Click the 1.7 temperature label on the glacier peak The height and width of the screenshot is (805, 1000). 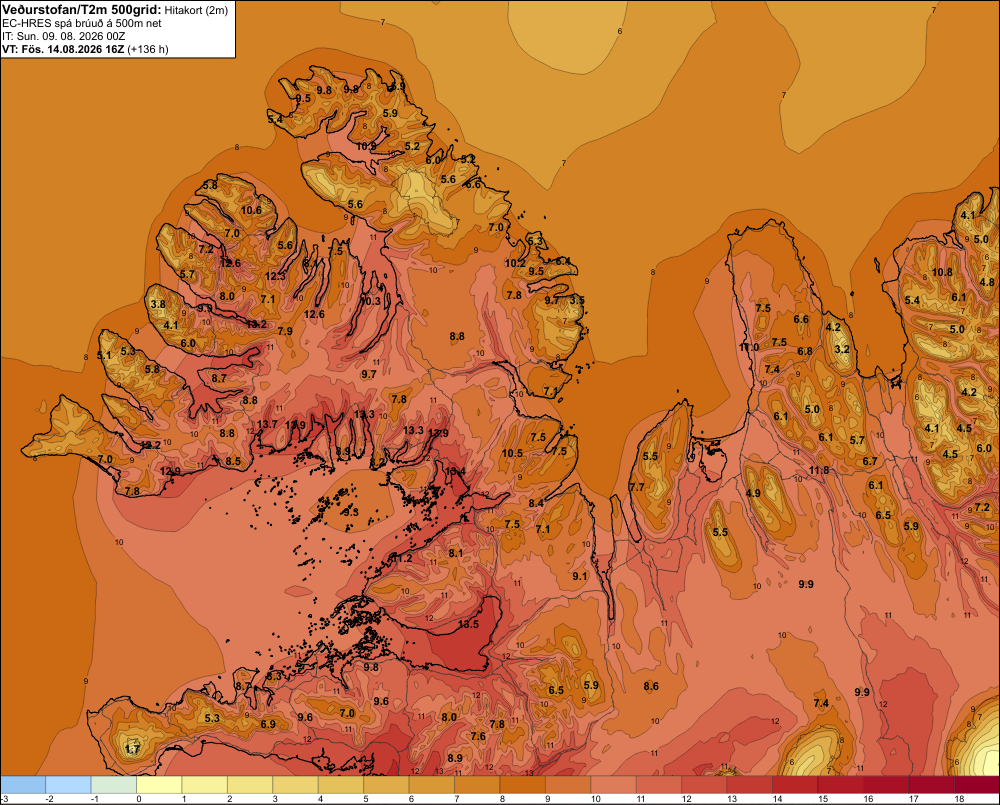(x=133, y=749)
